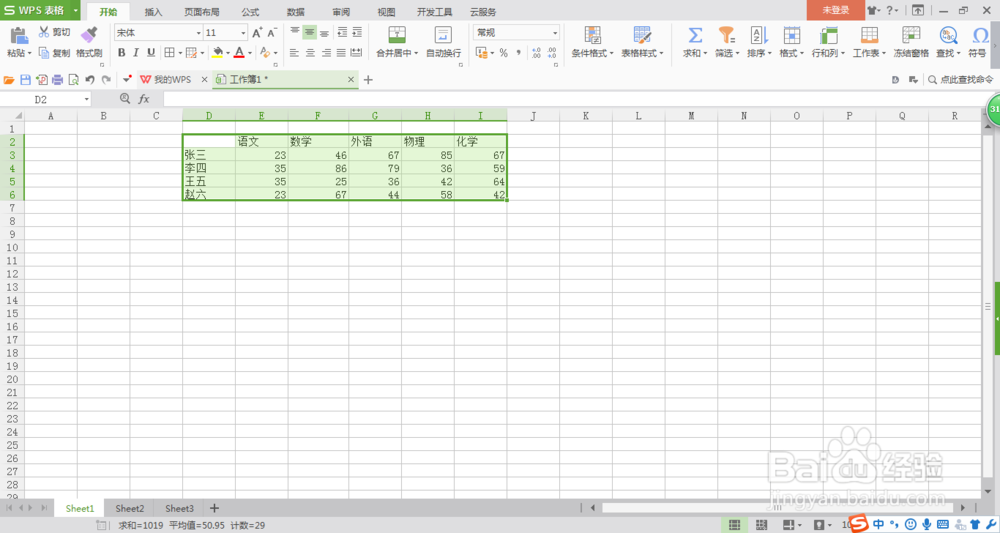Click the 点此查找命令 search command box

(x=960, y=80)
